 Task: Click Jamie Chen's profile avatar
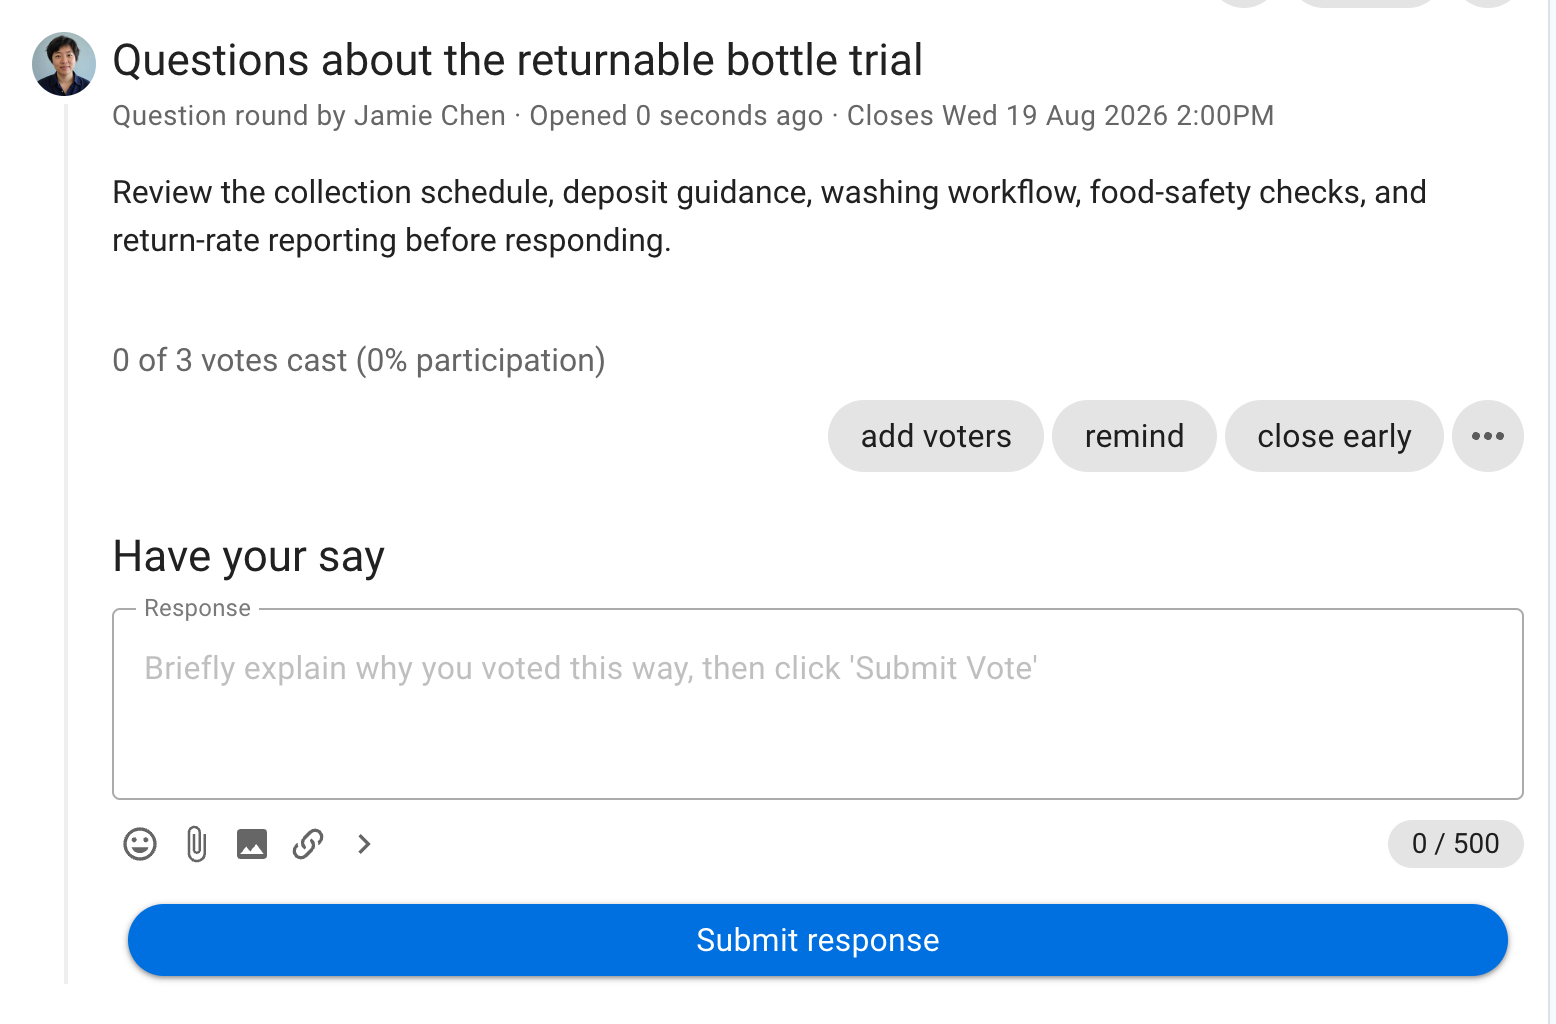[x=64, y=64]
